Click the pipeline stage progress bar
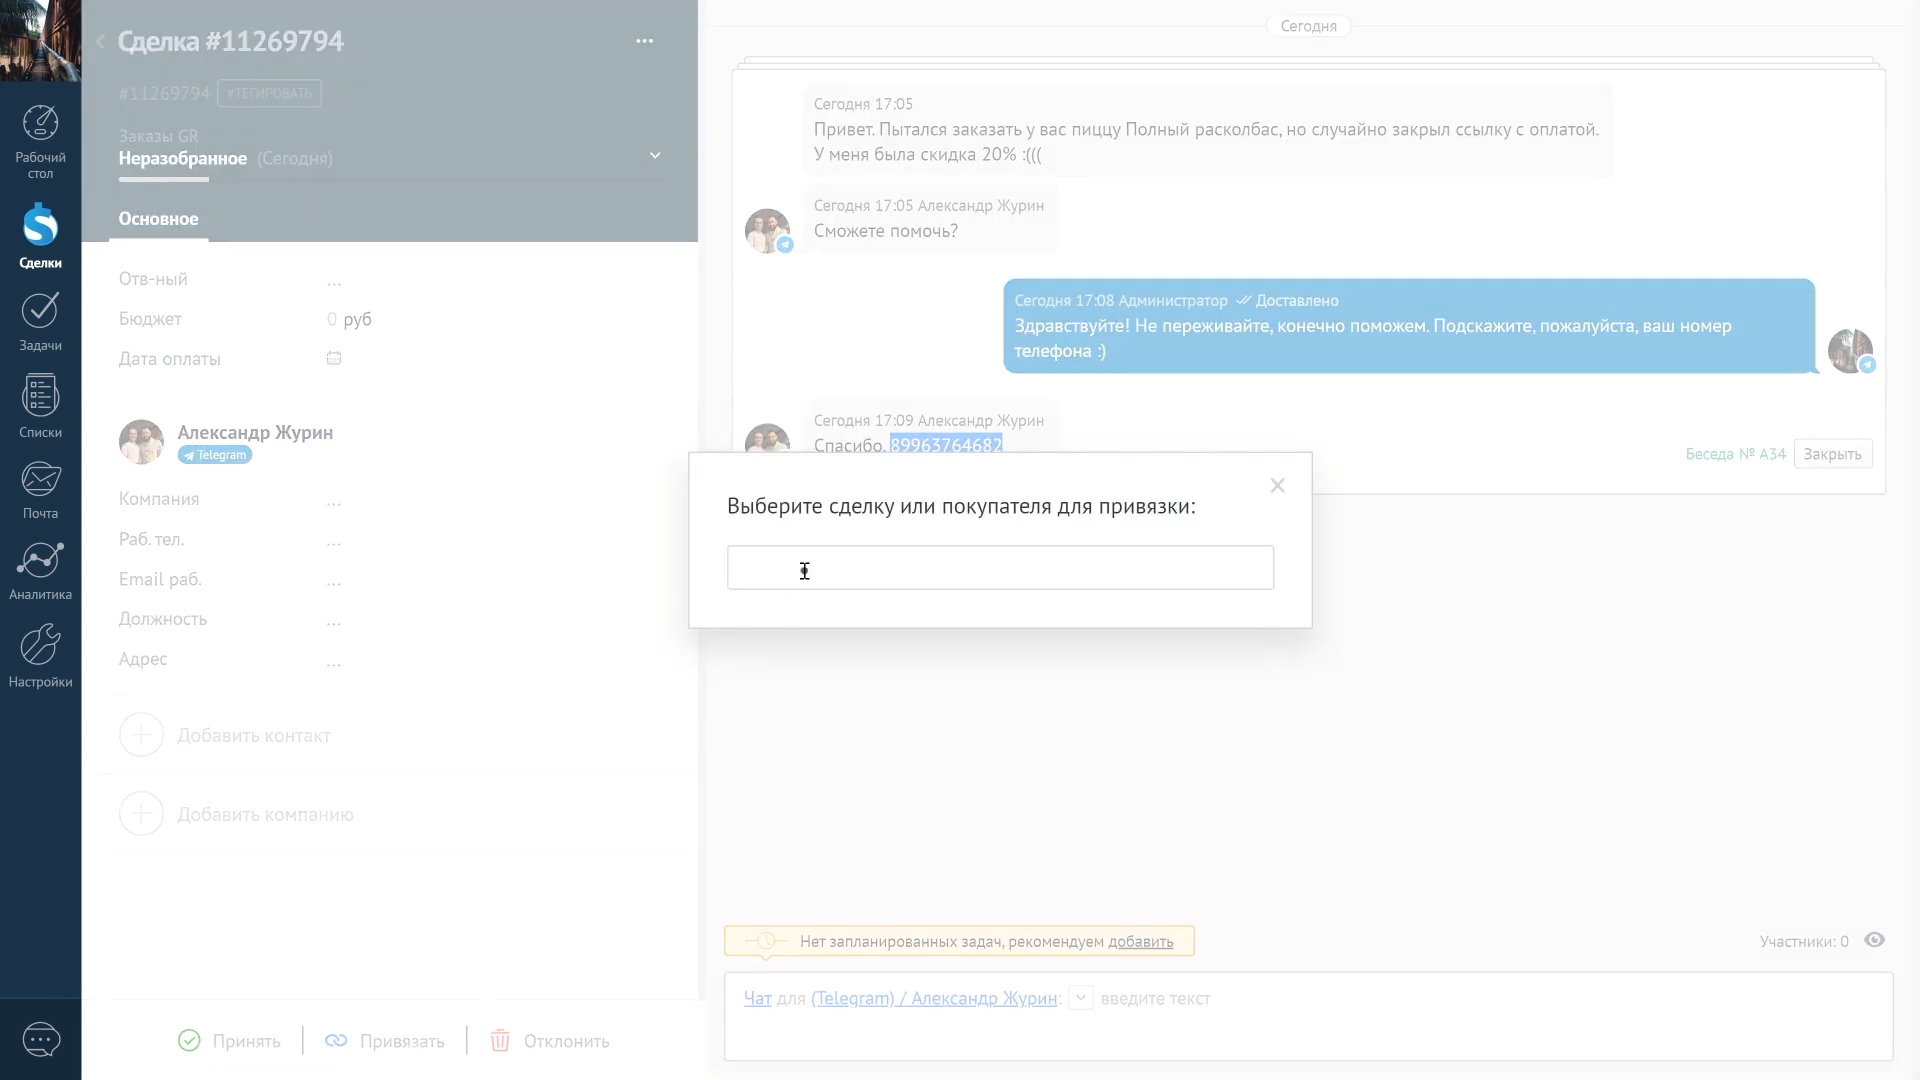Viewport: 1920px width, 1080px height. point(163,181)
